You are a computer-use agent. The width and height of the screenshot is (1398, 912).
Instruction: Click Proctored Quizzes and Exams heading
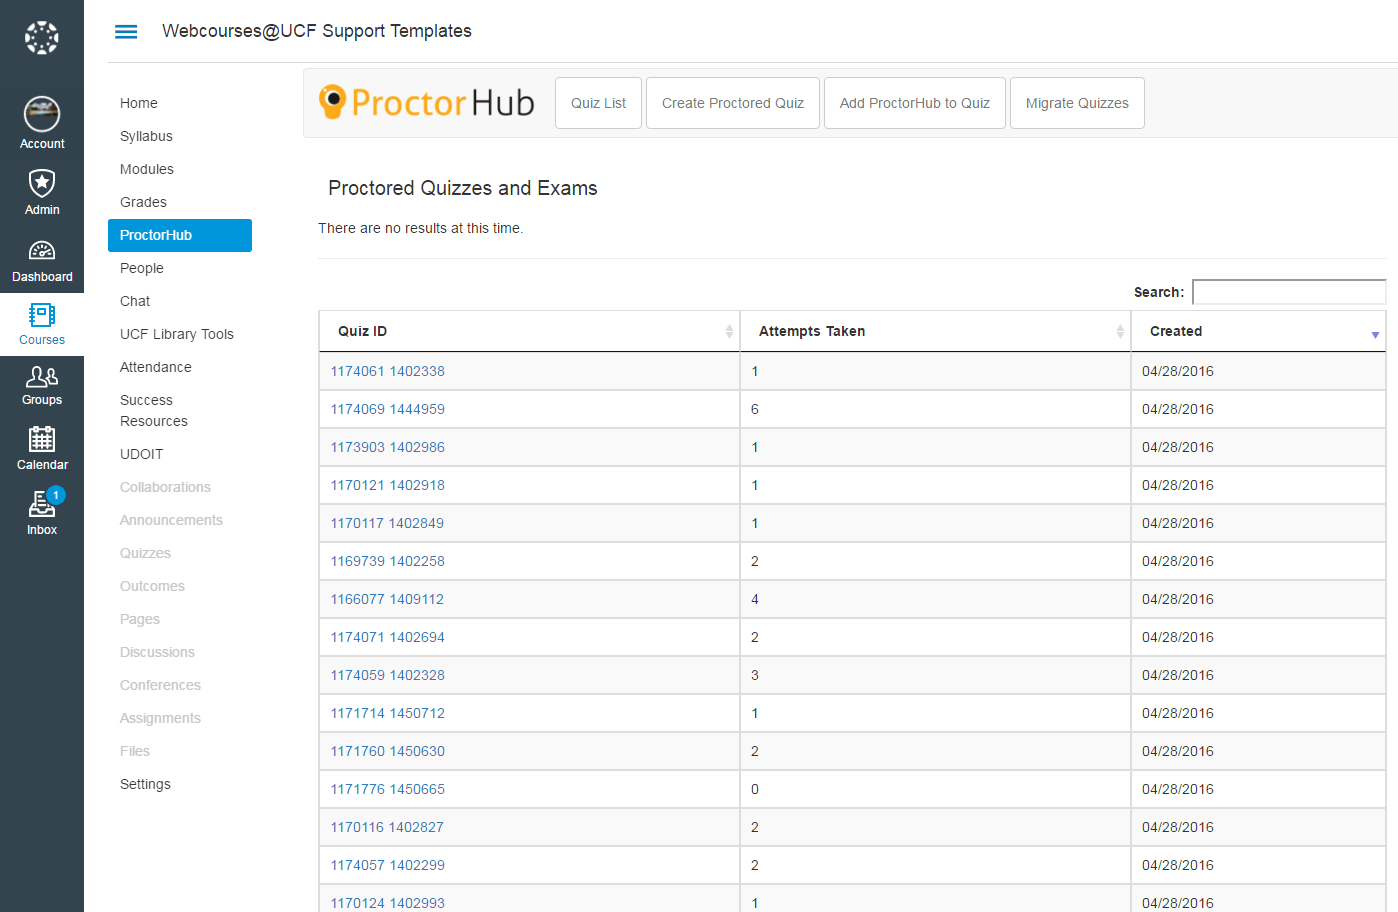coord(463,188)
